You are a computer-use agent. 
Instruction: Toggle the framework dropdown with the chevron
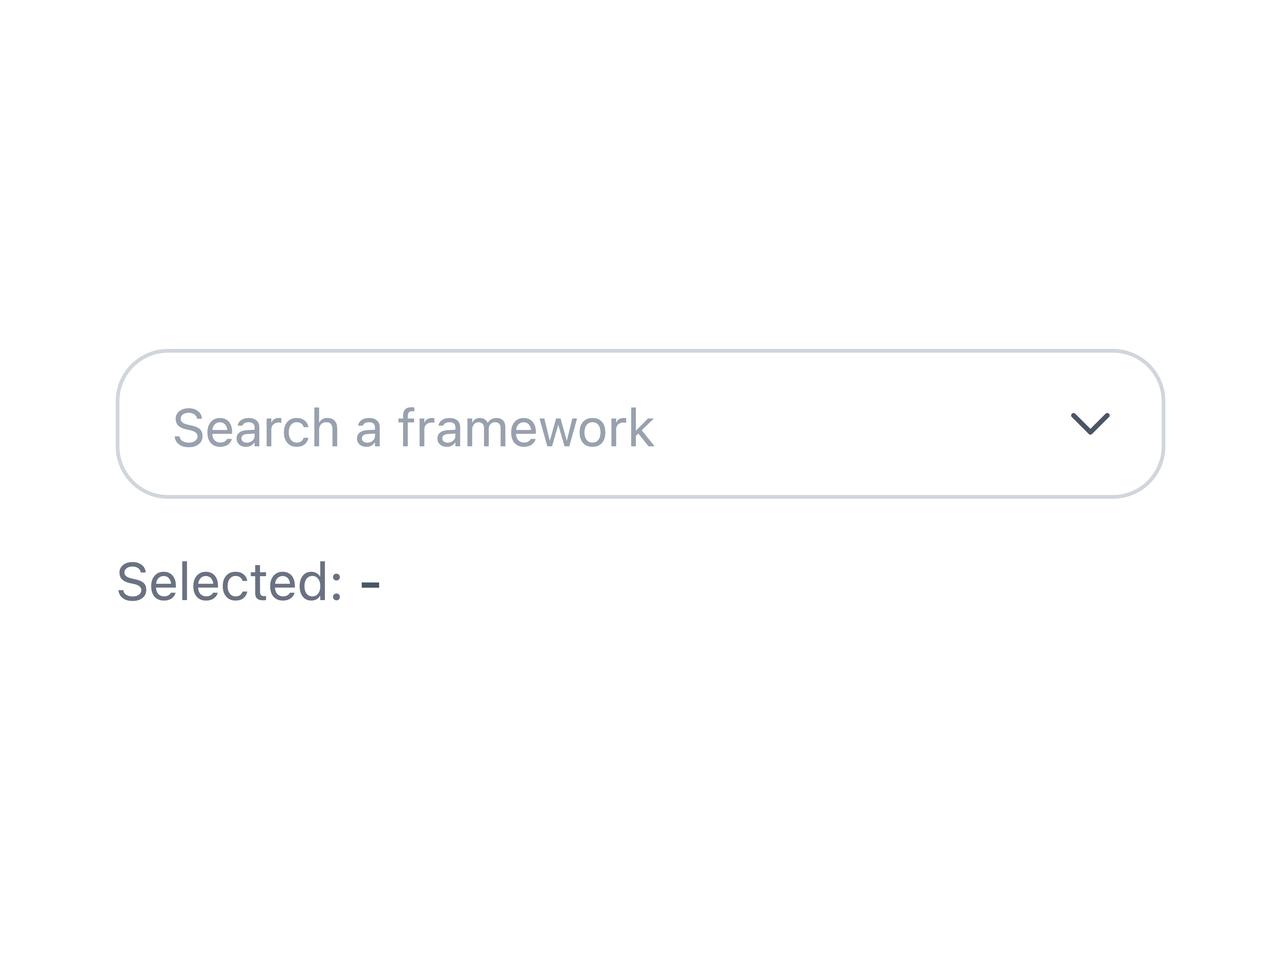(1090, 424)
